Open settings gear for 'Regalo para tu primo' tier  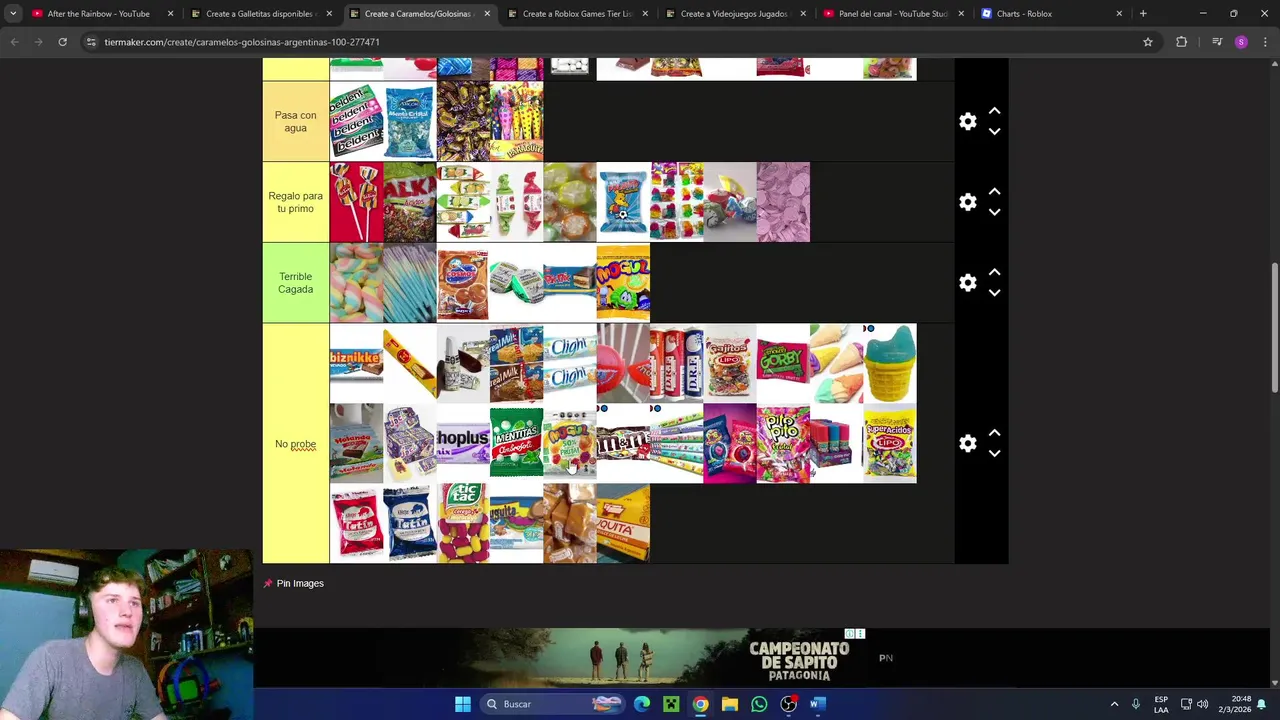point(967,202)
